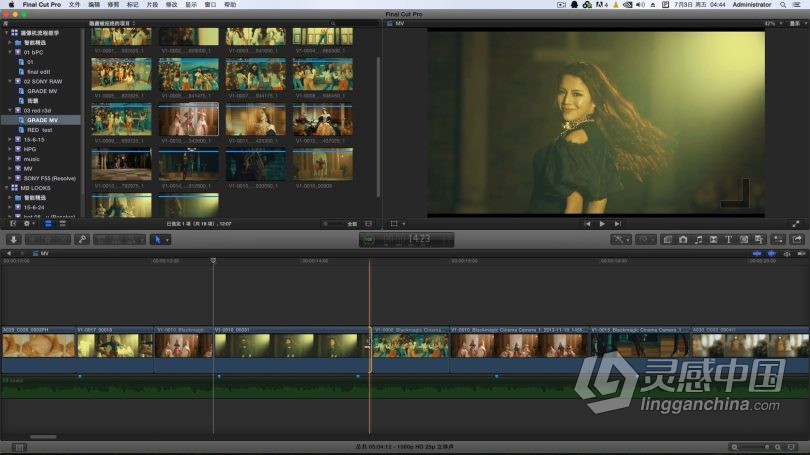
Task: Select GRADE MV under 03 red r3d
Action: point(42,120)
